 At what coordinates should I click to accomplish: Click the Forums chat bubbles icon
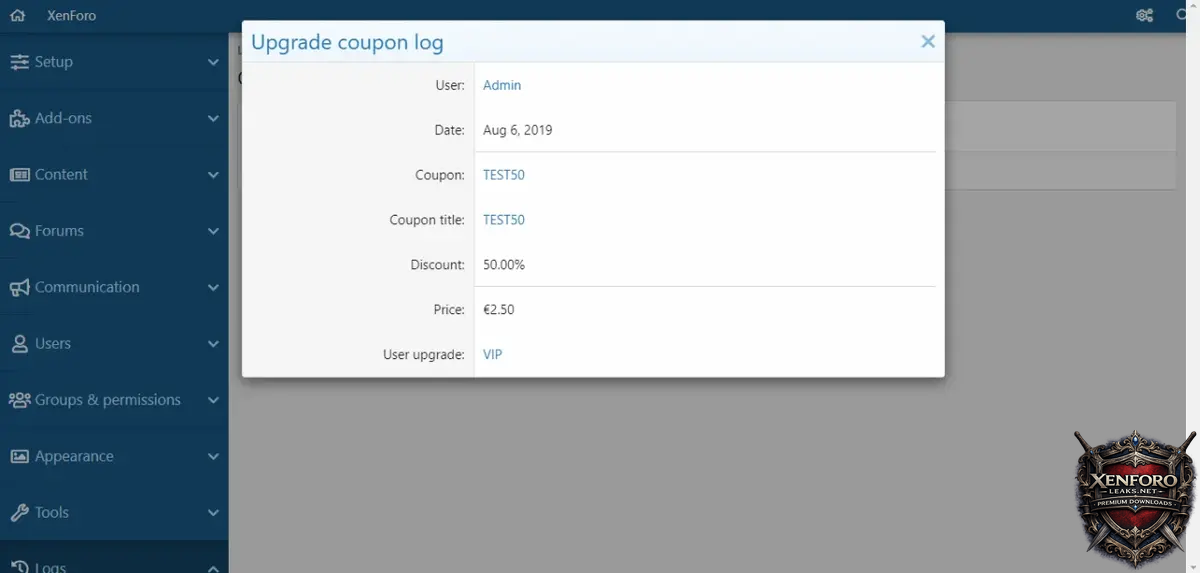(x=19, y=231)
